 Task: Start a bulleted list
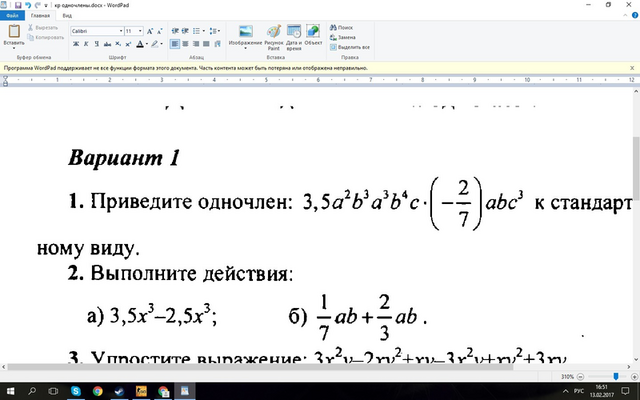pos(196,31)
